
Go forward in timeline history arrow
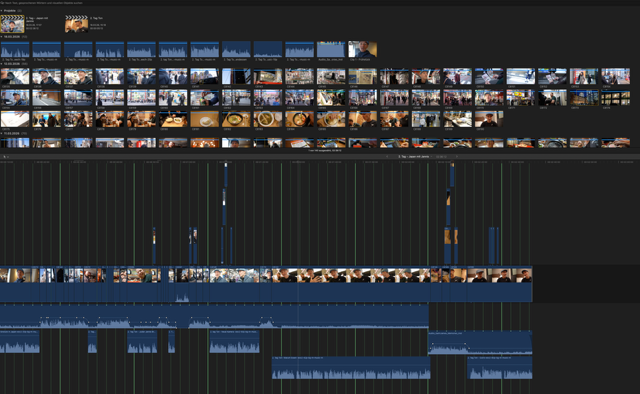(457, 156)
